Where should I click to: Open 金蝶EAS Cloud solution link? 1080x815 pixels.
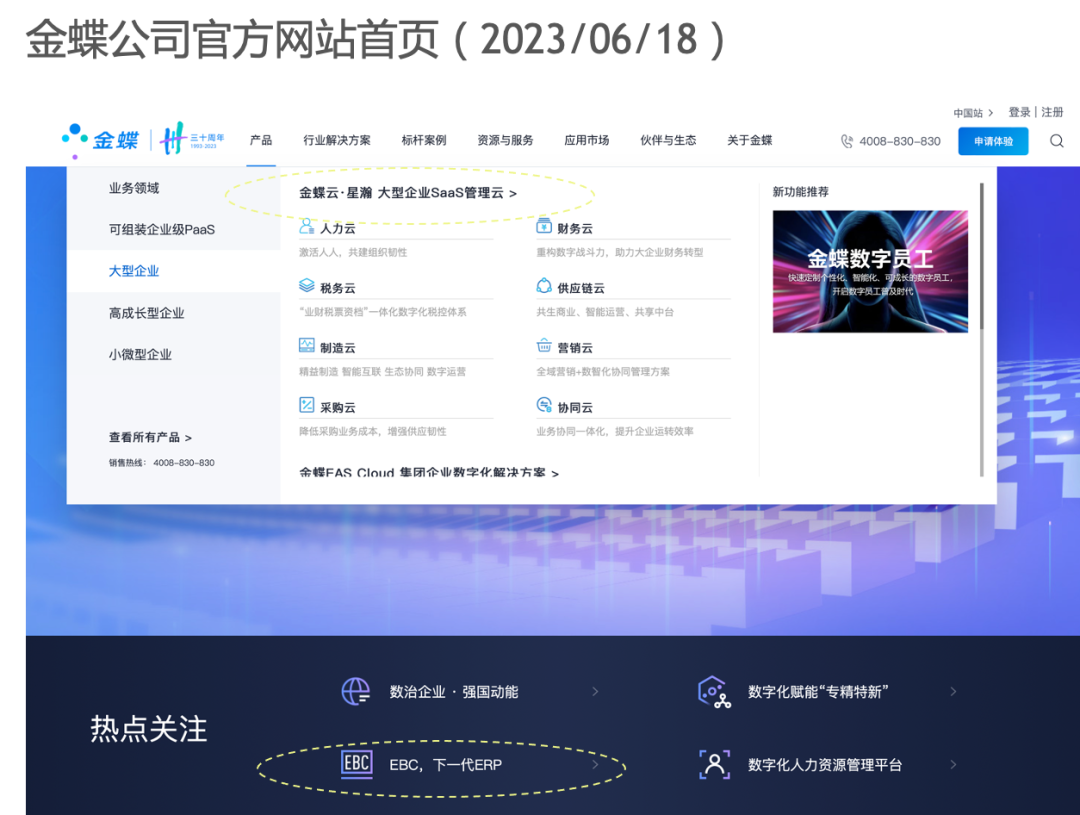428,473
